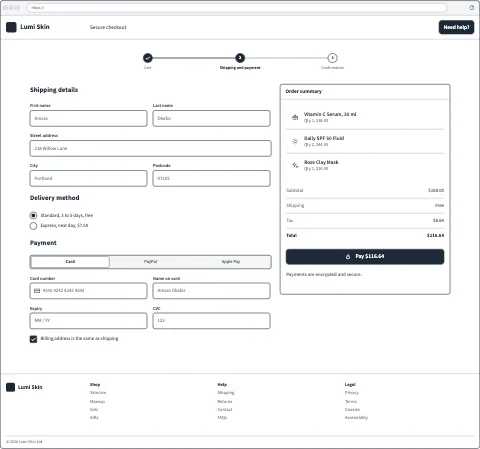Click the Street address input field

pos(150,148)
